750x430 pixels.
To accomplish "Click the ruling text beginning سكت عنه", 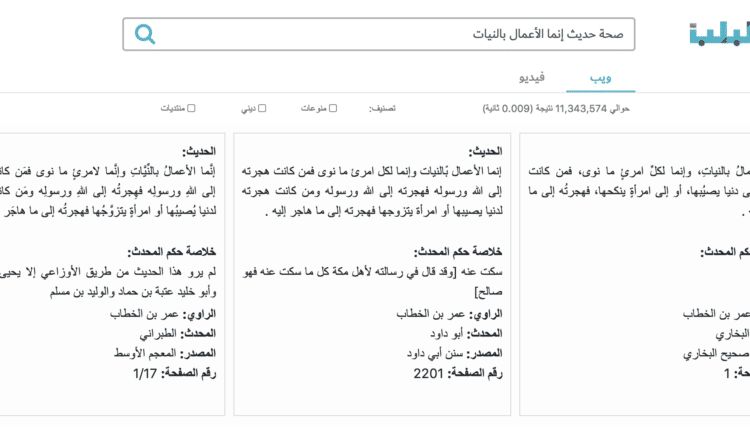I will pos(373,281).
